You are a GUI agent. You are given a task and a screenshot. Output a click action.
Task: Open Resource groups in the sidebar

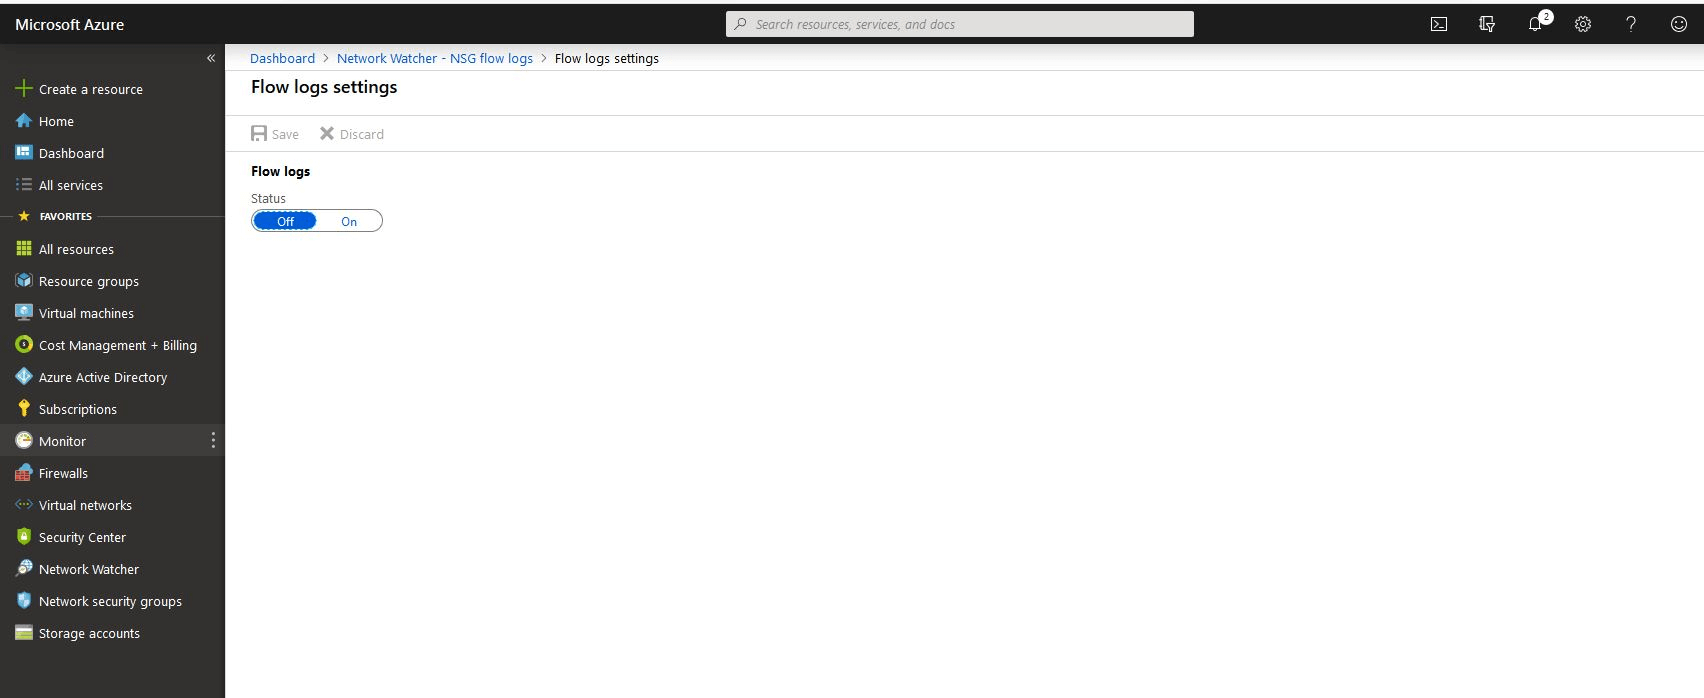tap(89, 281)
